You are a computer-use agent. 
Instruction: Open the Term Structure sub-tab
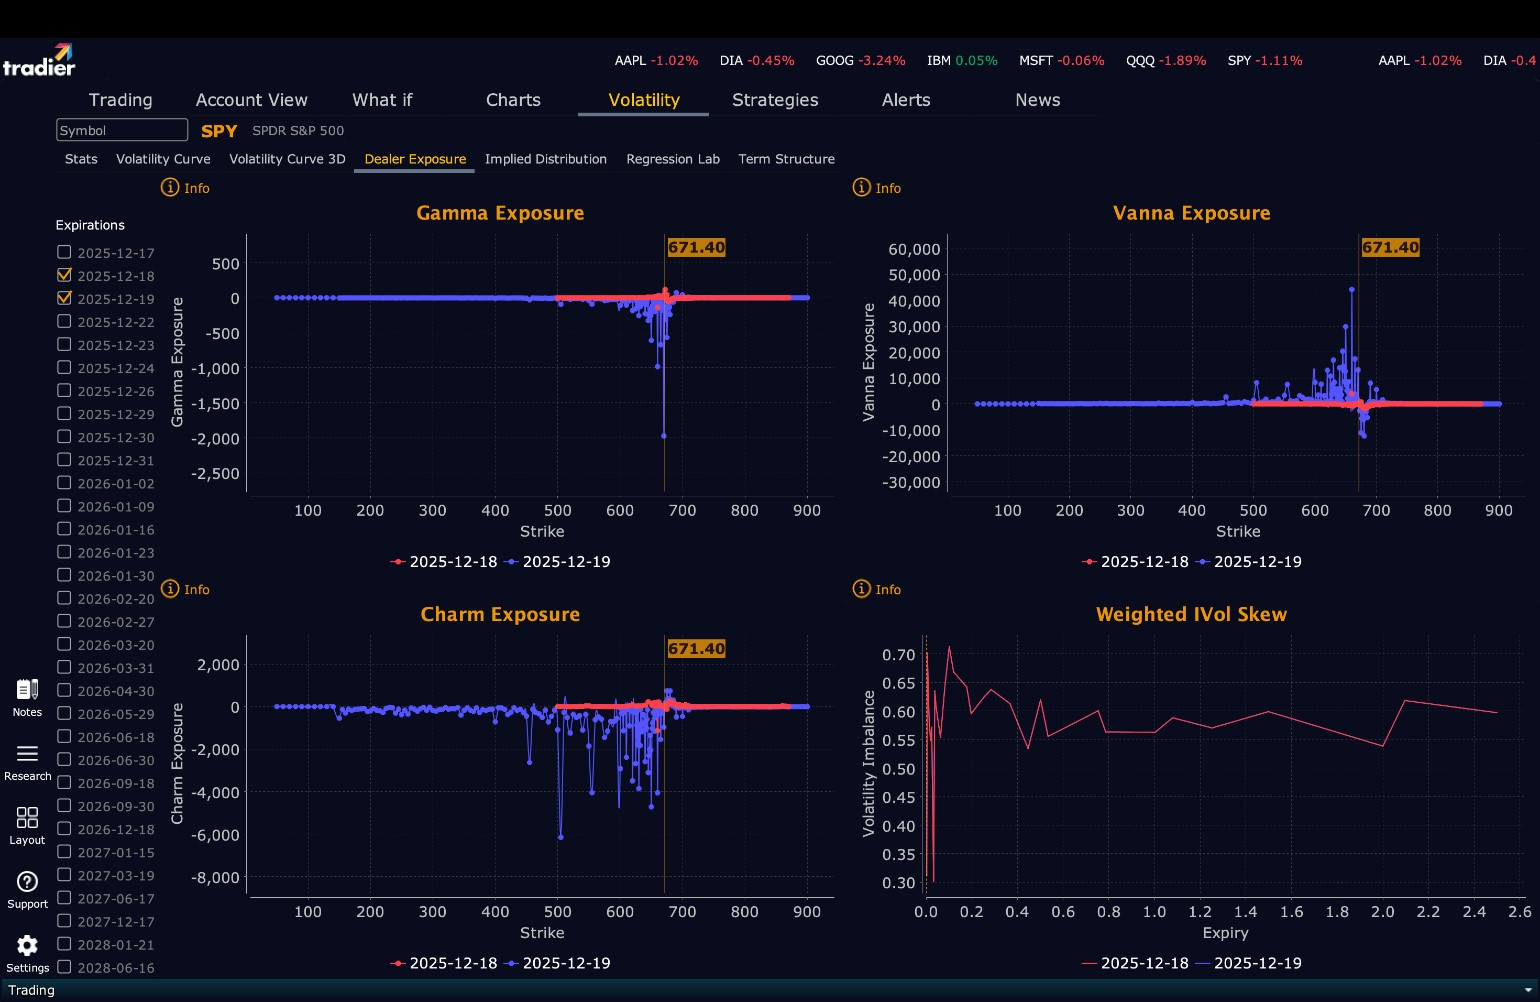(x=786, y=159)
